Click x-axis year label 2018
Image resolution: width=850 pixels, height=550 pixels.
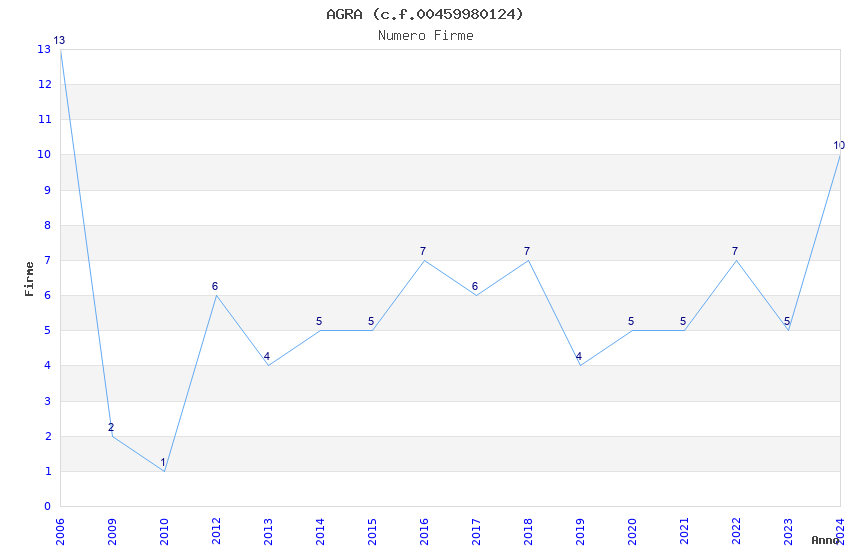click(x=529, y=532)
